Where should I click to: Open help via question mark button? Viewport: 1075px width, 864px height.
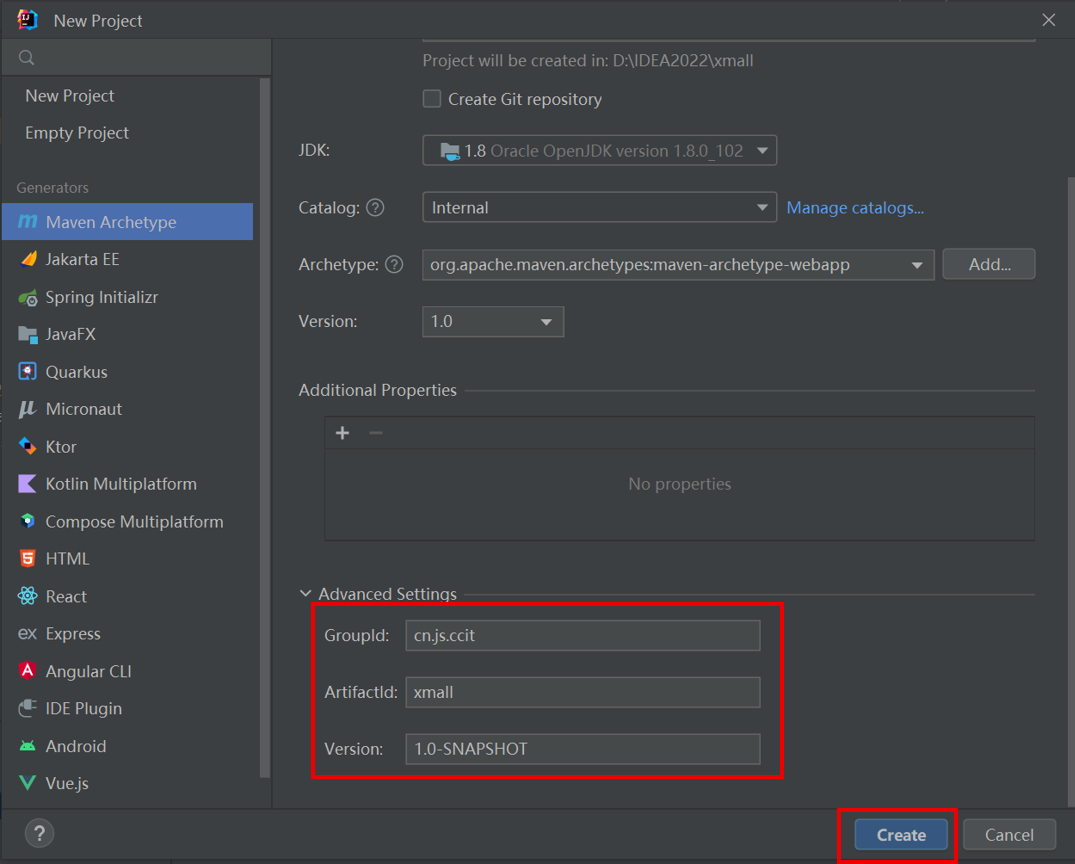click(x=40, y=834)
